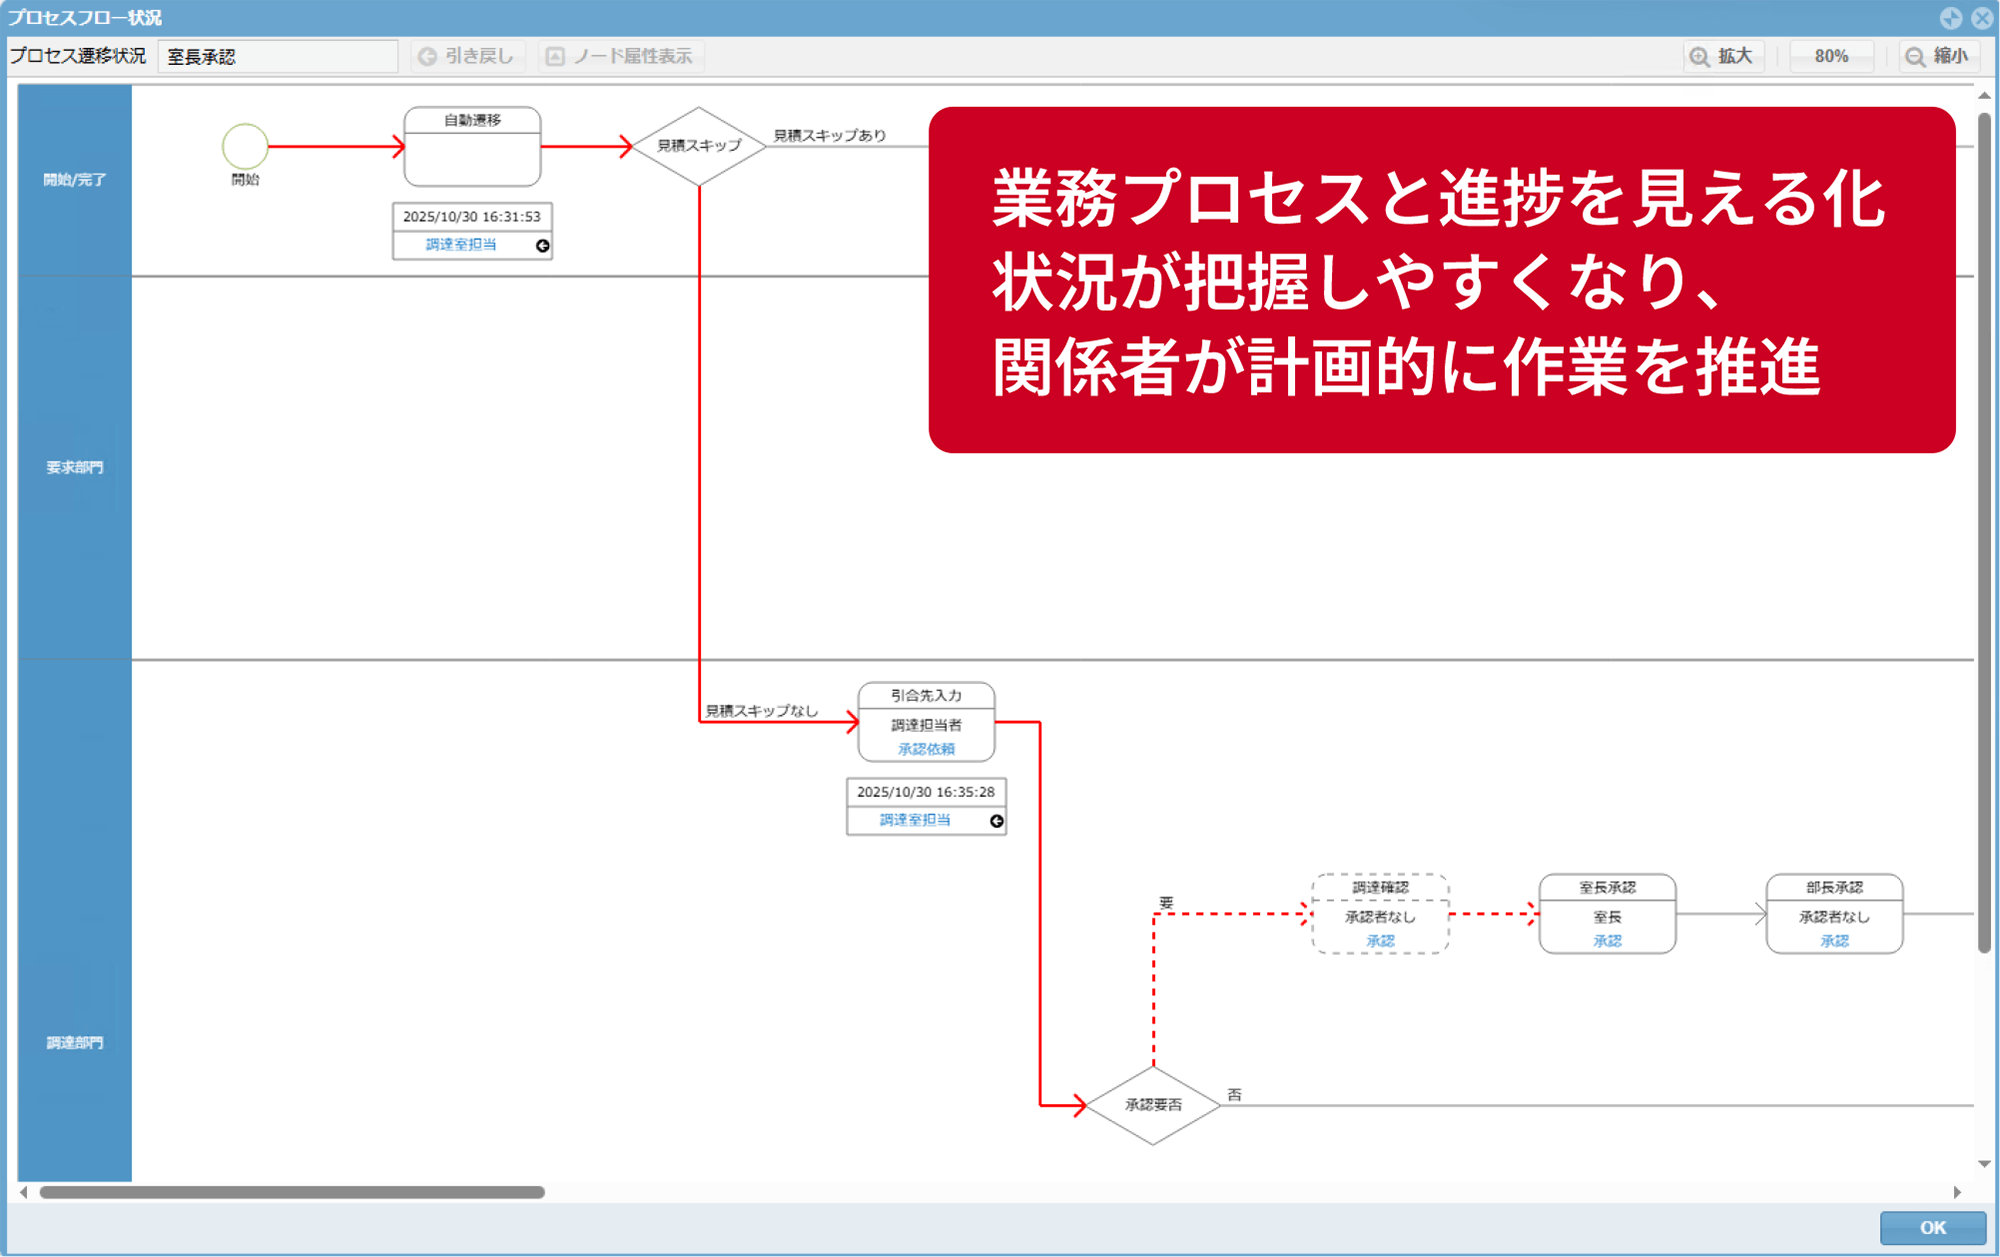Click the 縮小 zoom-out magnifier icon

pos(1913,56)
